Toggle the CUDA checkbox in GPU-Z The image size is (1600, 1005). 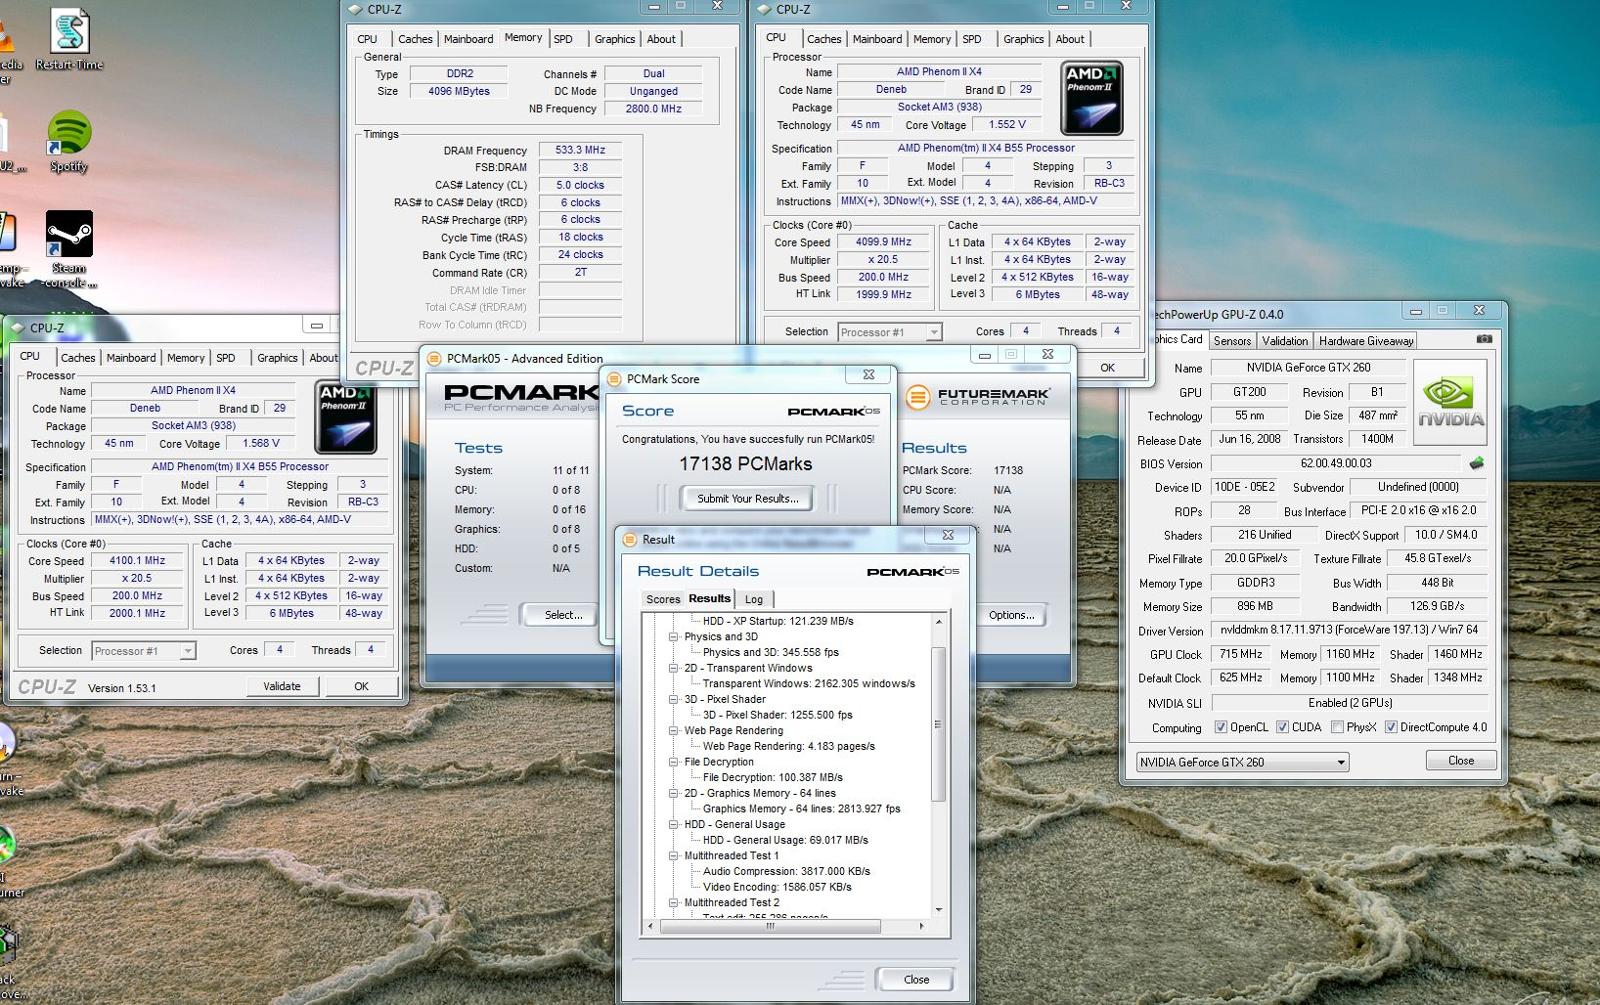tap(1282, 727)
